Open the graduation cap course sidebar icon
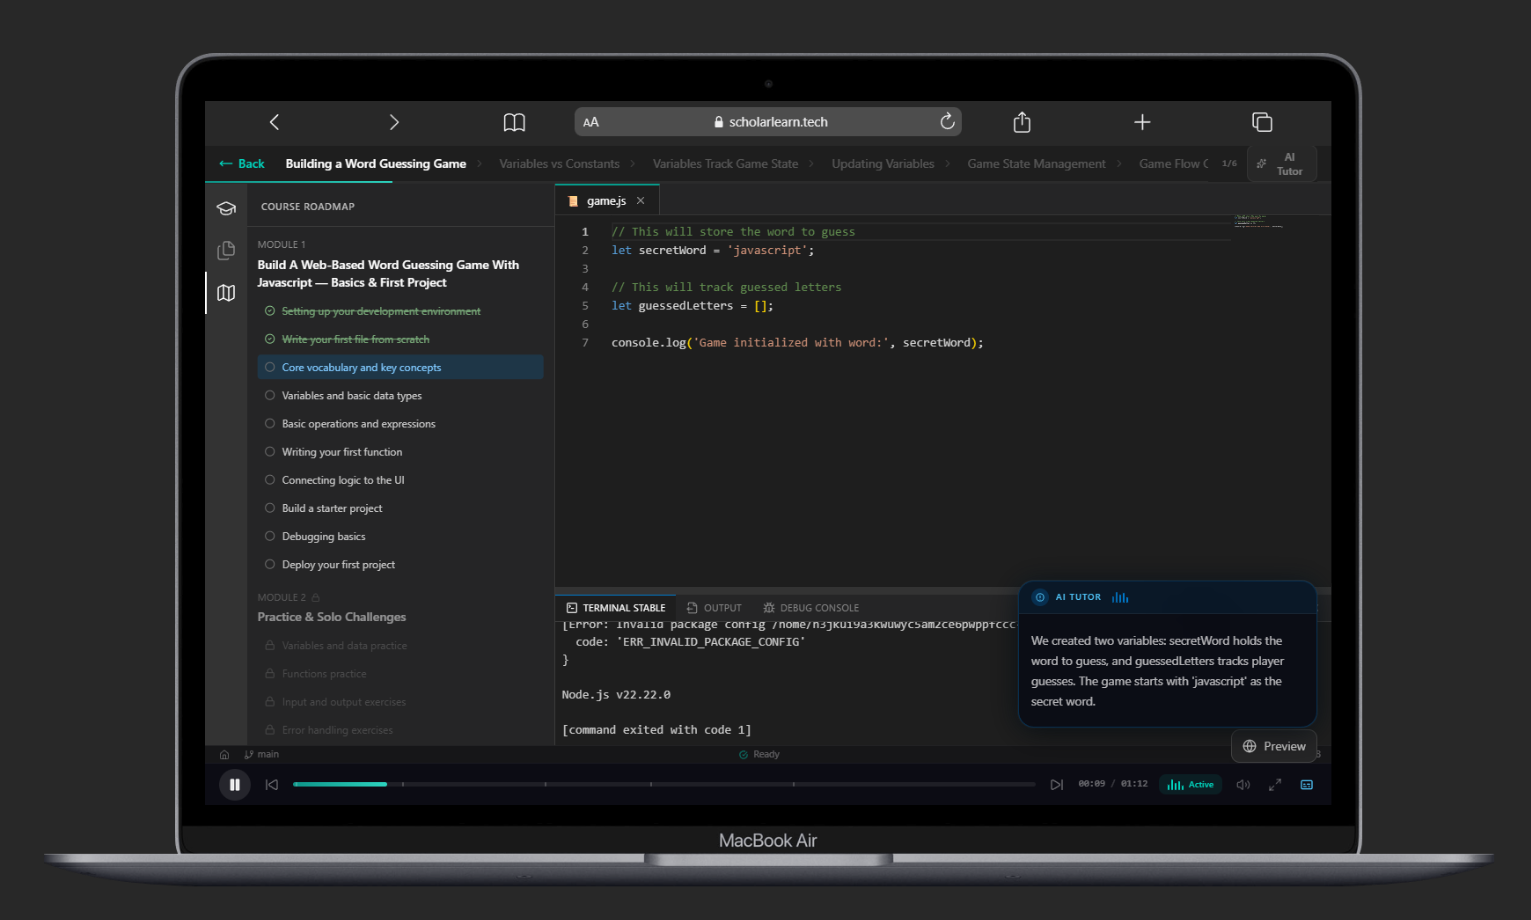Viewport: 1531px width, 920px height. click(226, 208)
